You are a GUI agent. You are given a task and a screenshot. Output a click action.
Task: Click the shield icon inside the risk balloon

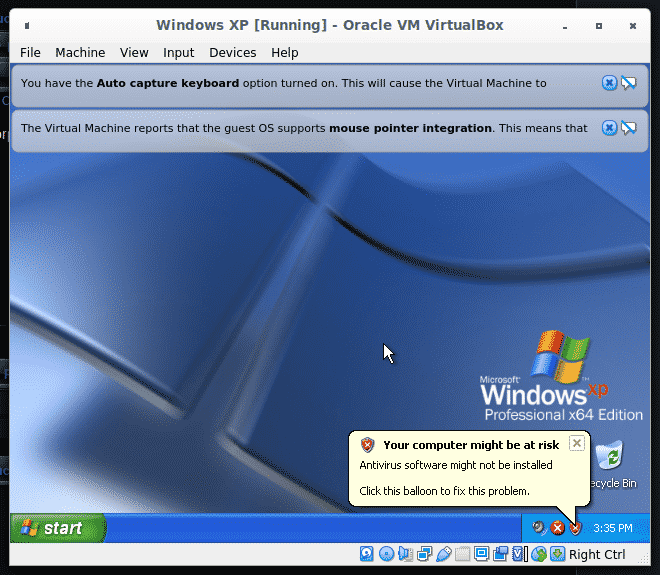click(x=367, y=445)
